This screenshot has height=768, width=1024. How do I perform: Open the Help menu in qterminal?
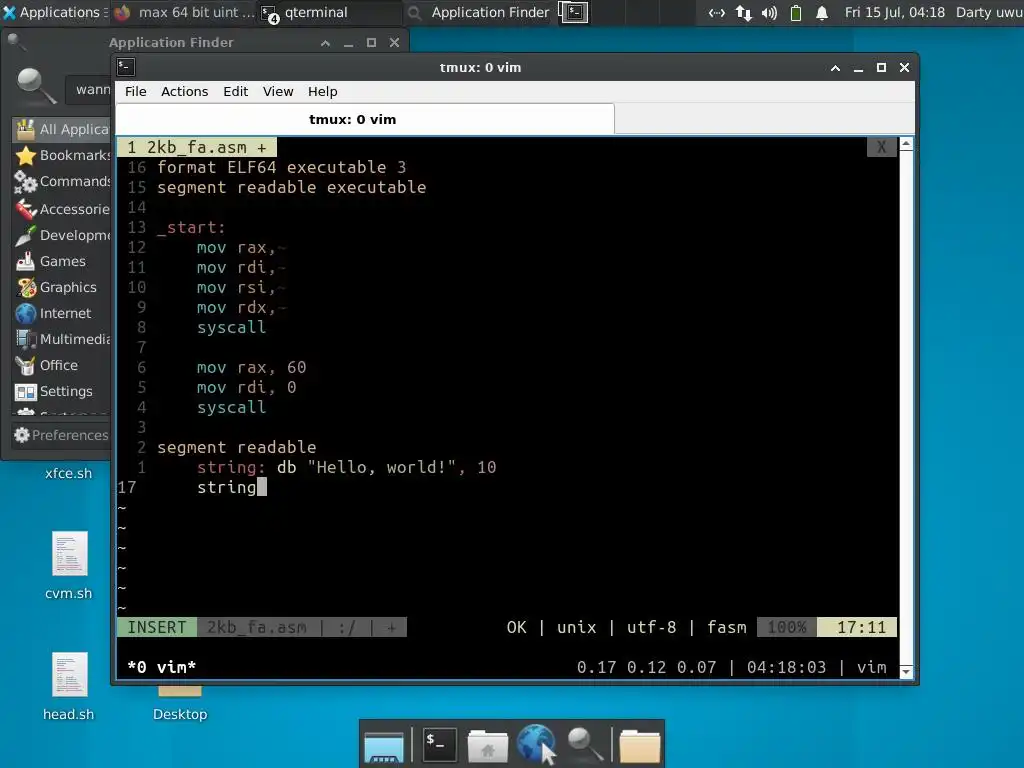[x=323, y=91]
